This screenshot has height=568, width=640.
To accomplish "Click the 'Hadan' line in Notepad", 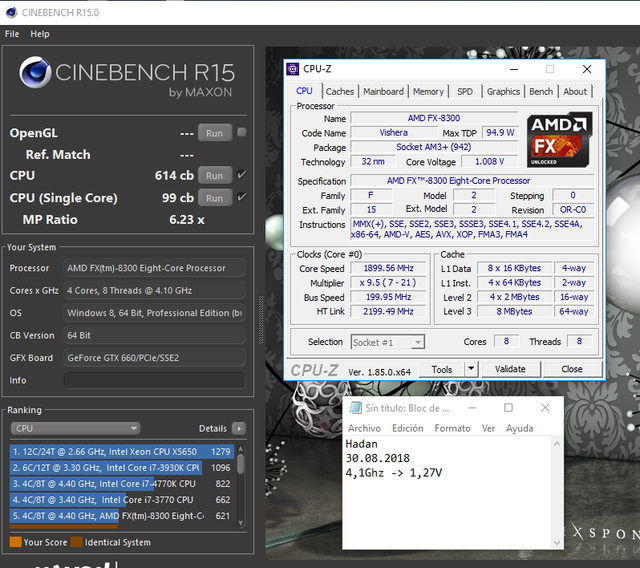I will (x=361, y=444).
